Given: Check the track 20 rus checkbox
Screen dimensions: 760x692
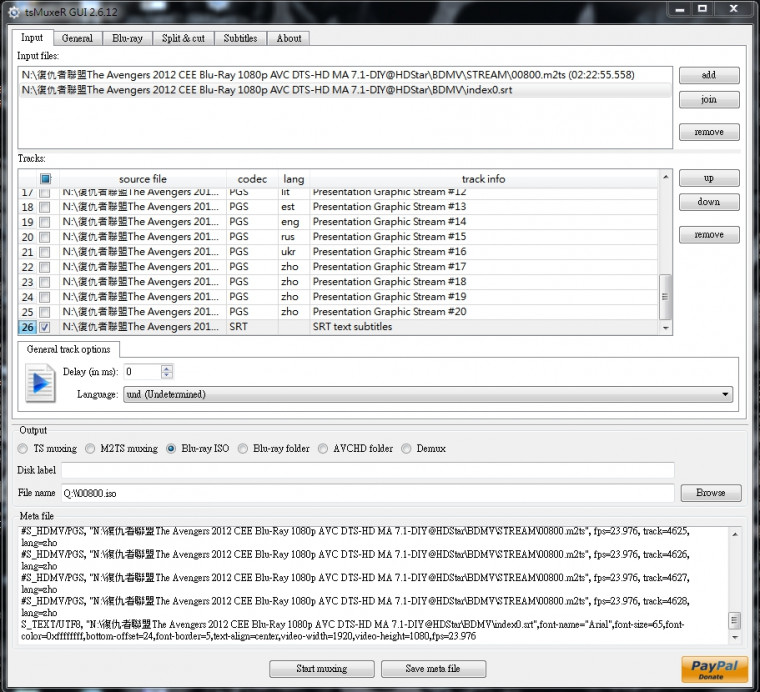Looking at the screenshot, I should pos(45,237).
